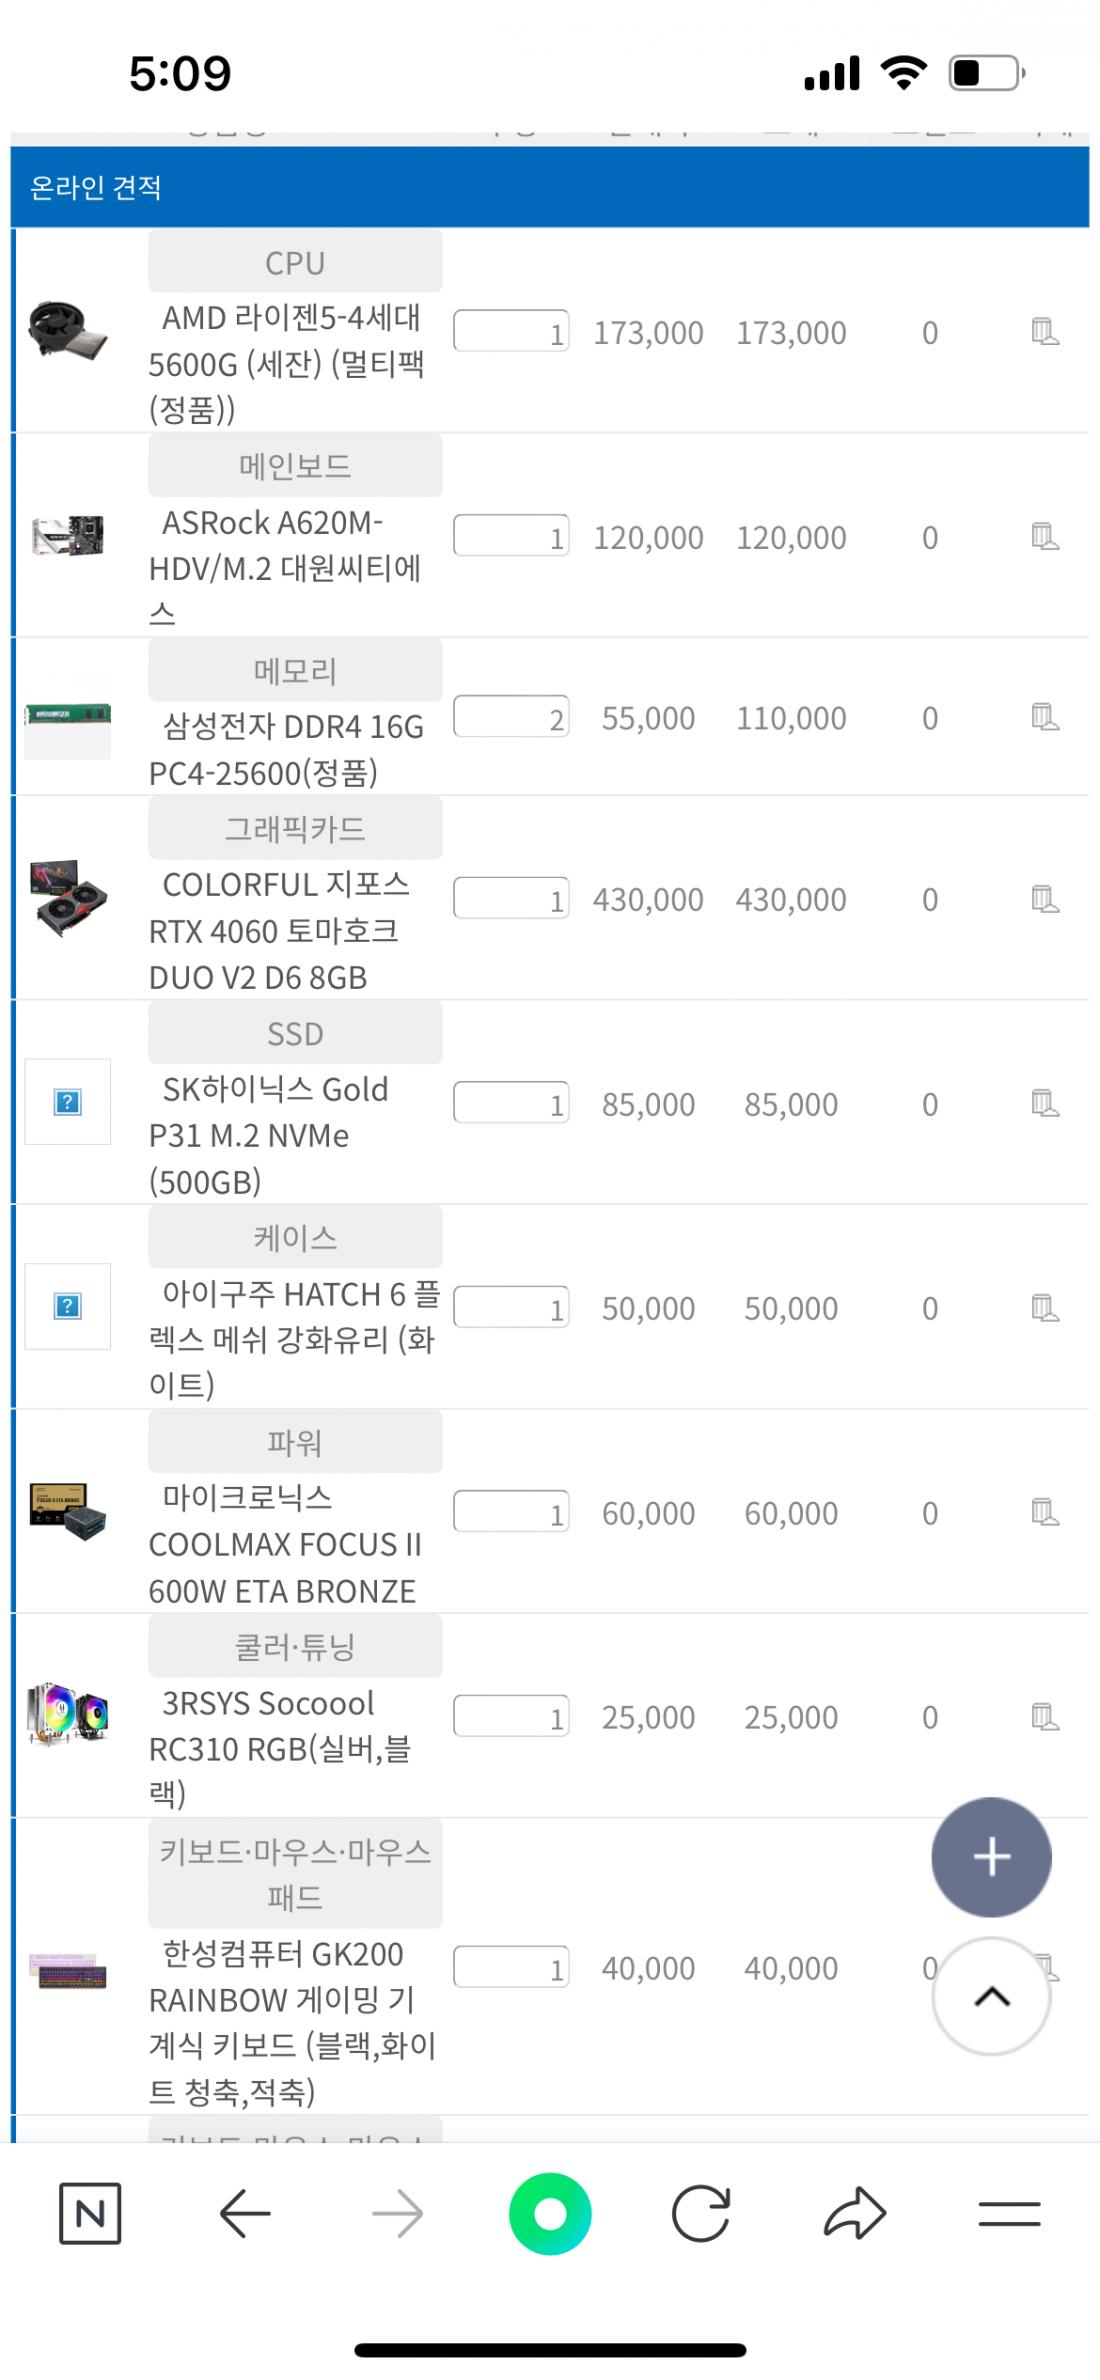Open the browser hamburger menu
This screenshot has width=1100, height=2380.
point(1009,2214)
